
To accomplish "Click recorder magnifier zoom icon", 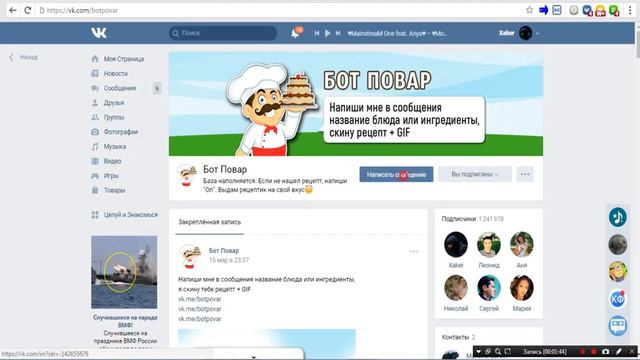I will [498, 351].
